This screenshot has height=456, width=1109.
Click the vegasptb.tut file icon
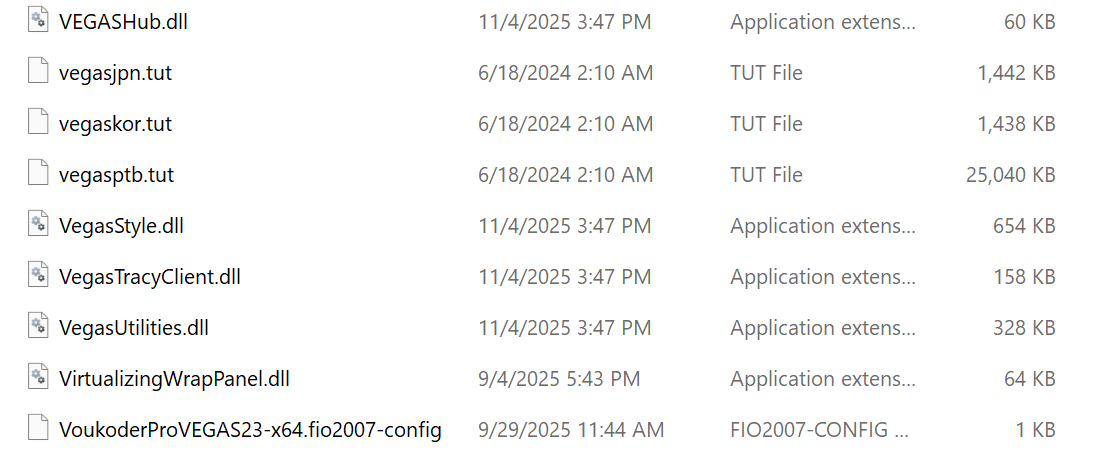pyautogui.click(x=38, y=174)
